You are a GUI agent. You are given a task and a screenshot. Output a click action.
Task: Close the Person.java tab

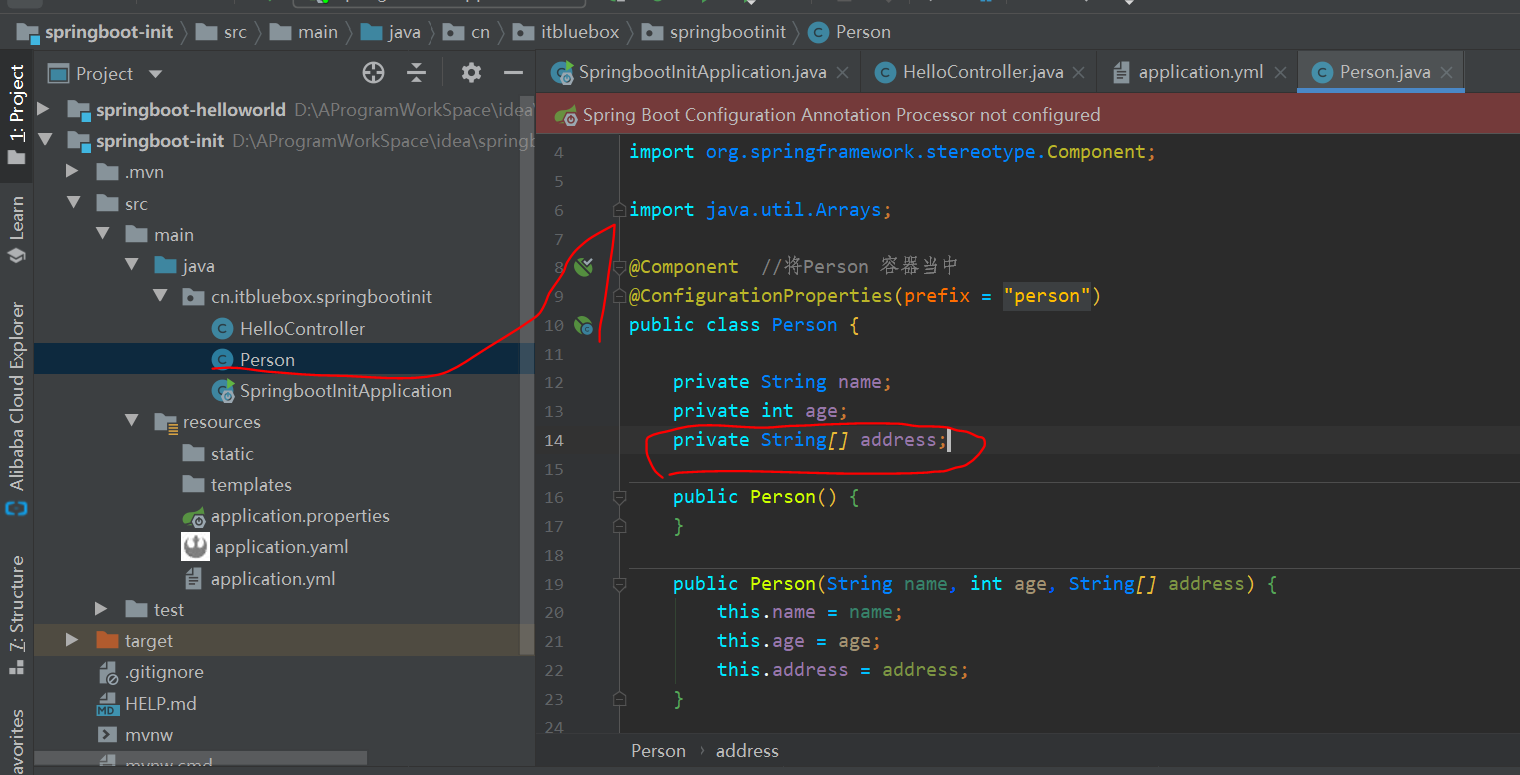pos(1446,73)
